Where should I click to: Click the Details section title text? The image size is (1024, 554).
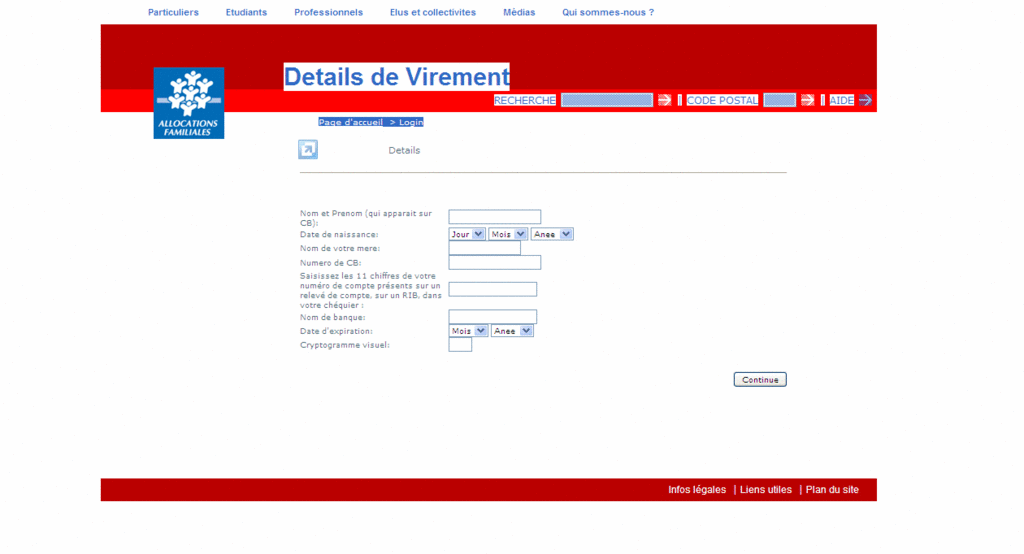(404, 150)
